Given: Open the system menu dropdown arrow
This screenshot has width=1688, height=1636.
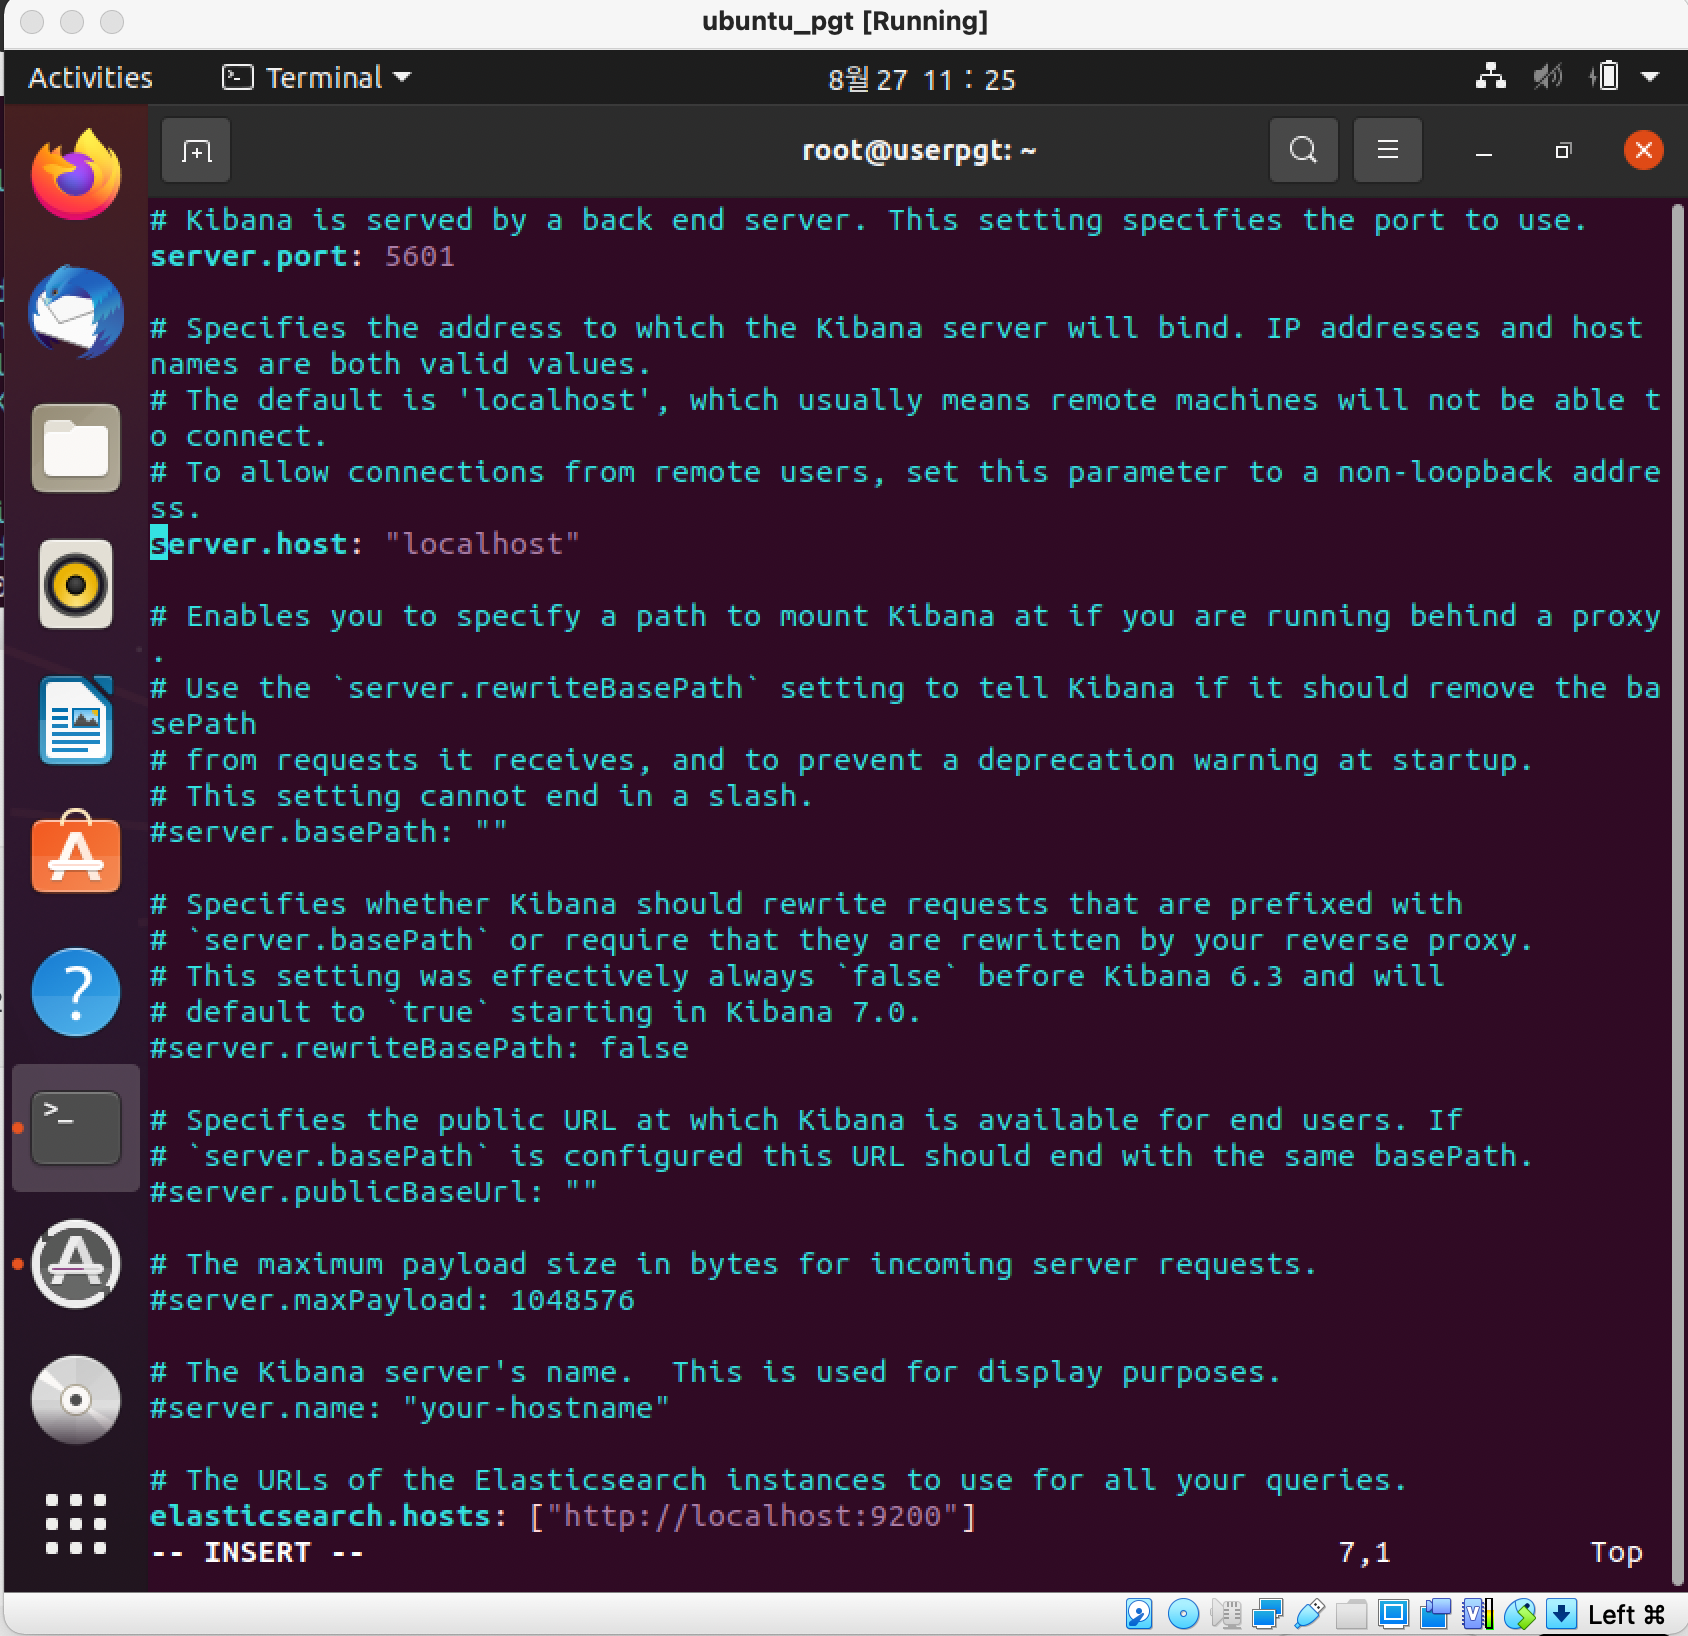Looking at the screenshot, I should 1650,77.
